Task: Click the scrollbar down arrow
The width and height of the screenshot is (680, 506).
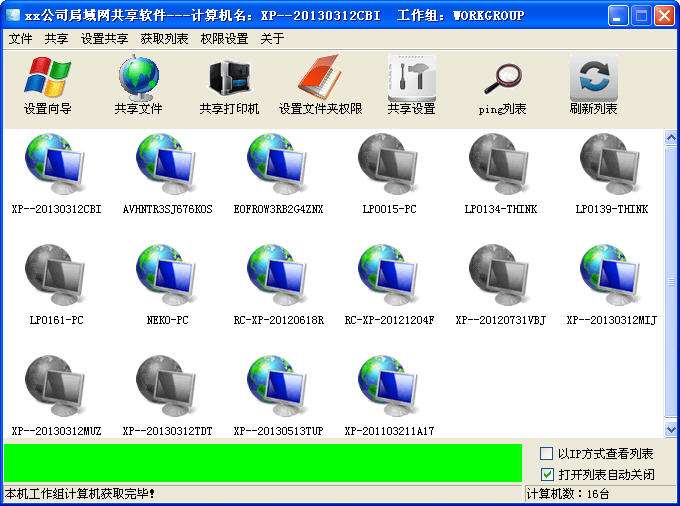Action: 671,429
